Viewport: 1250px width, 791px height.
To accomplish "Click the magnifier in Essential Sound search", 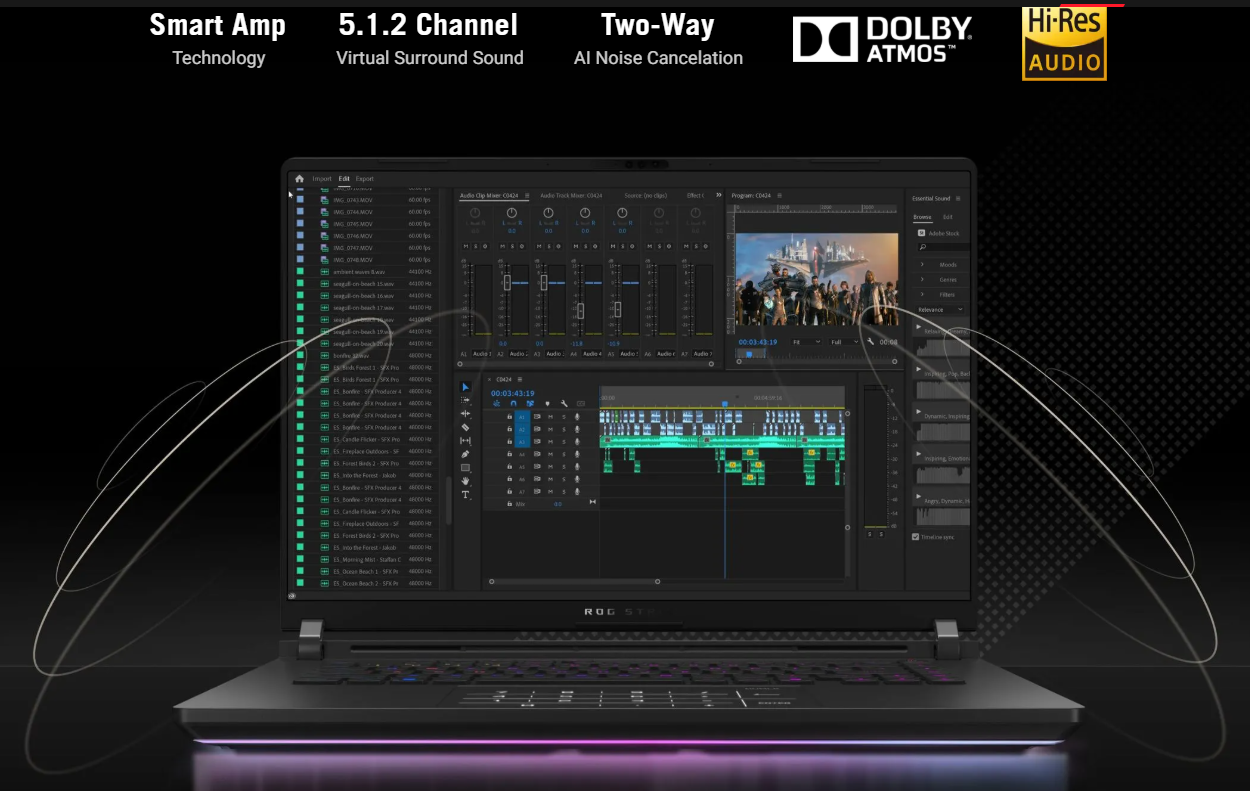I will click(x=923, y=247).
